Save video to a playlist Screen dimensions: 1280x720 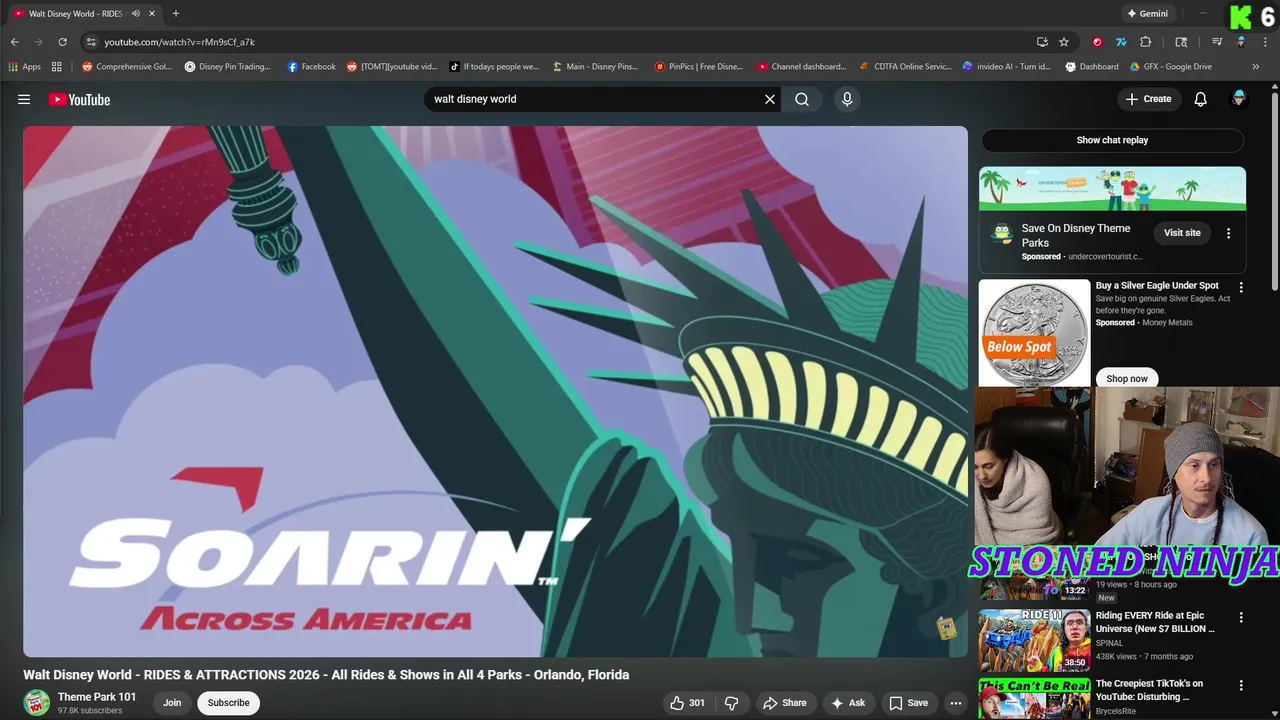pos(909,703)
